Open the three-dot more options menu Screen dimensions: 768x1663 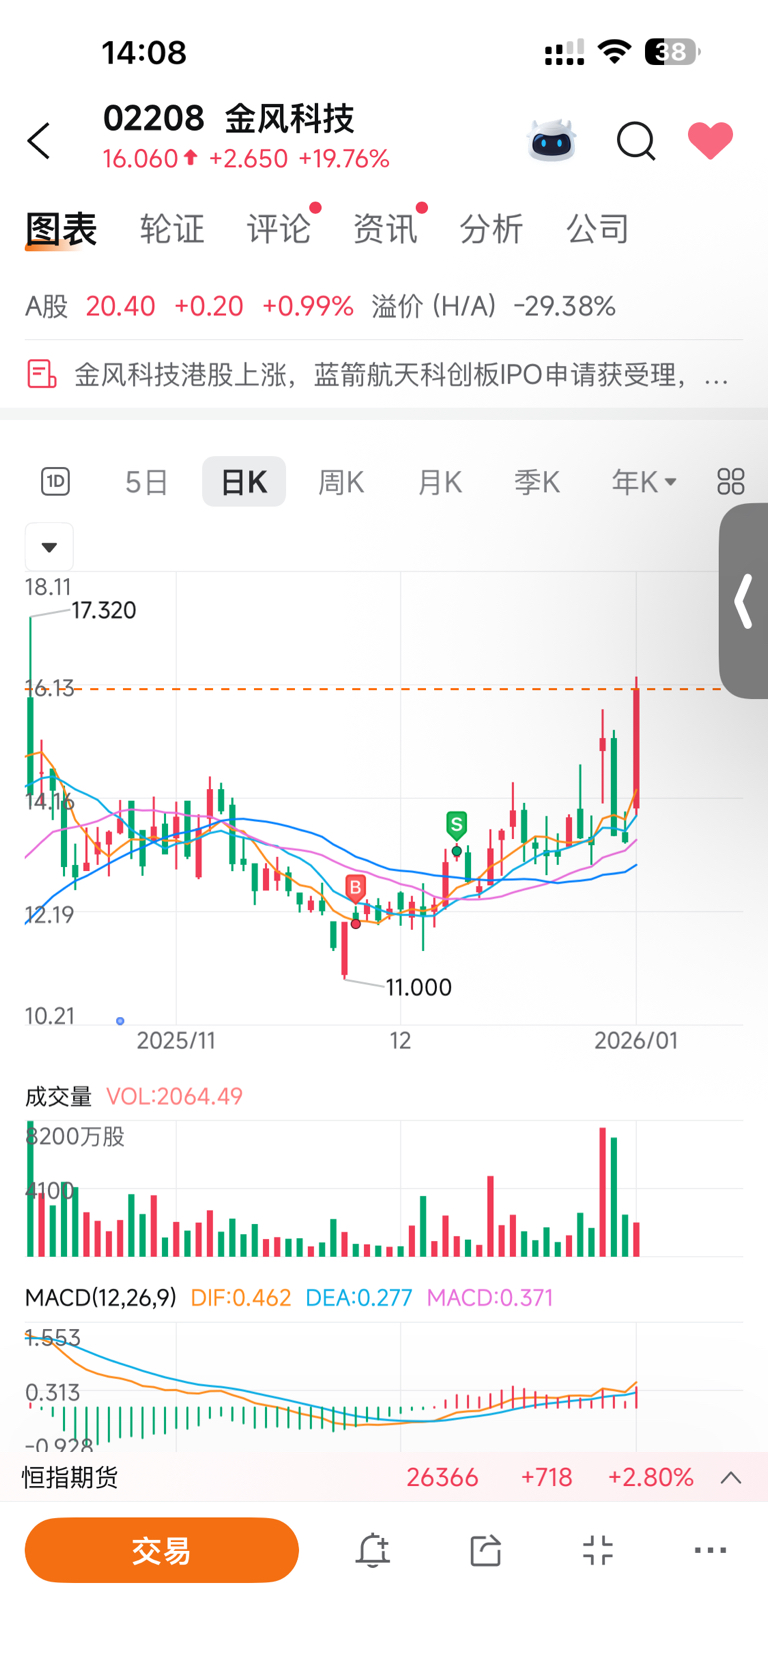point(711,1550)
